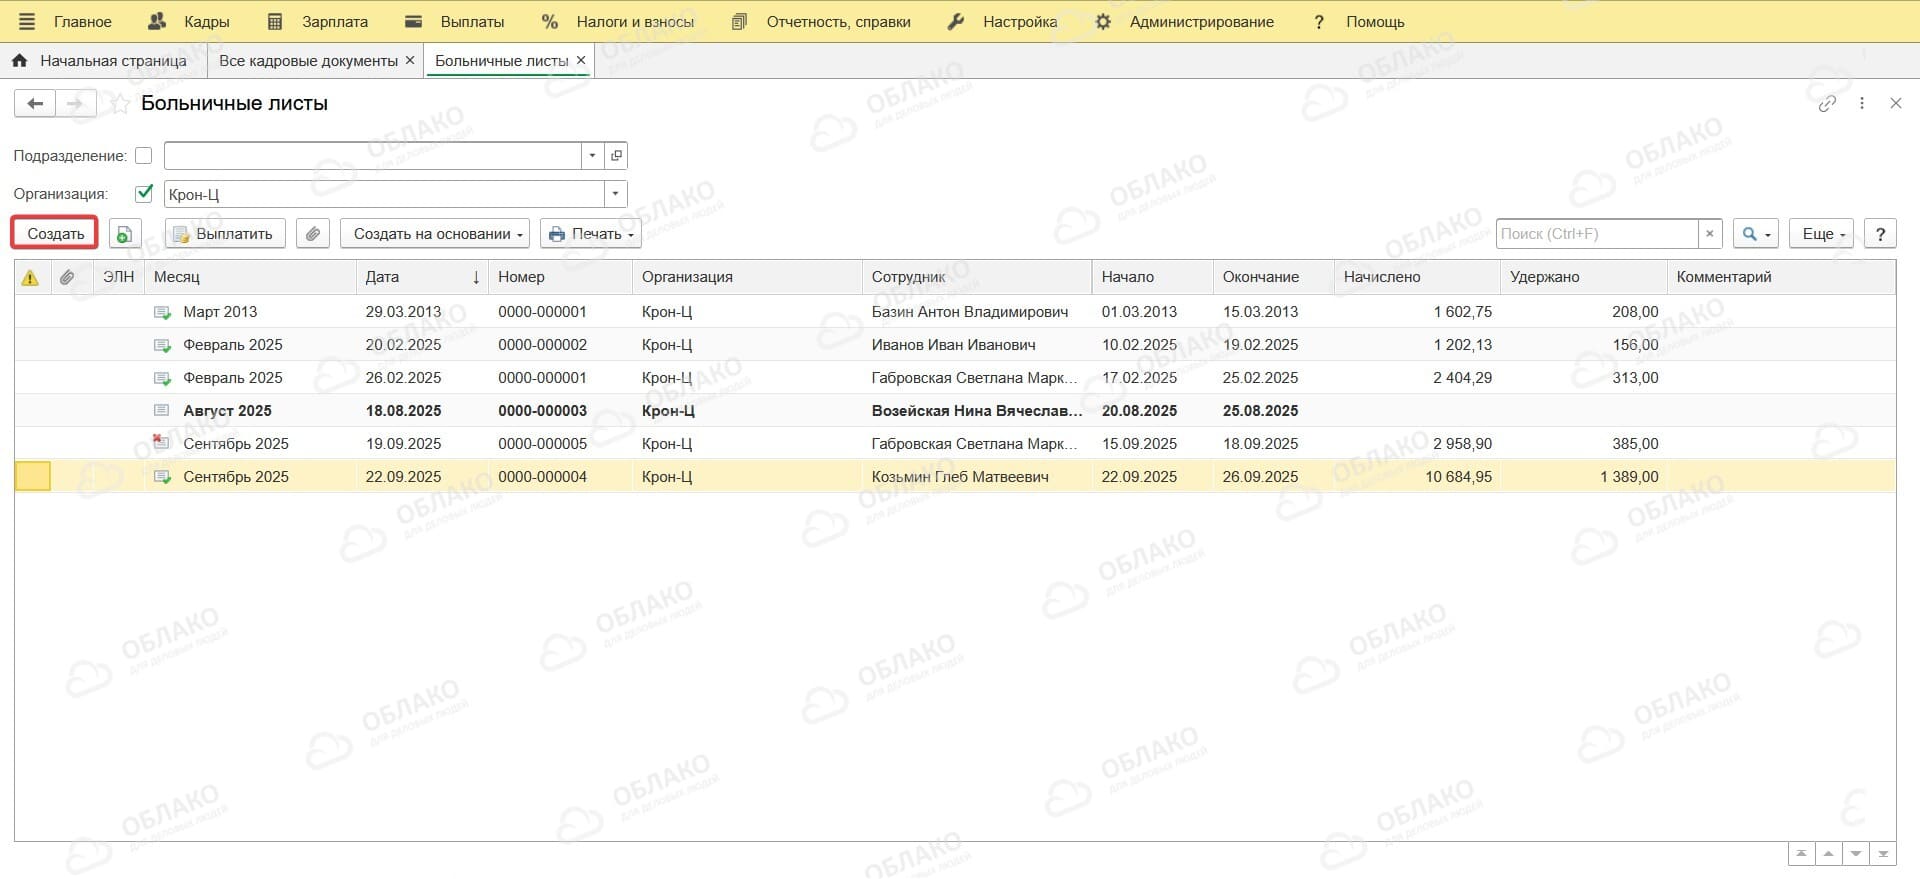1920x879 pixels.
Task: Go forward with the right arrow button
Action: pyautogui.click(x=76, y=103)
